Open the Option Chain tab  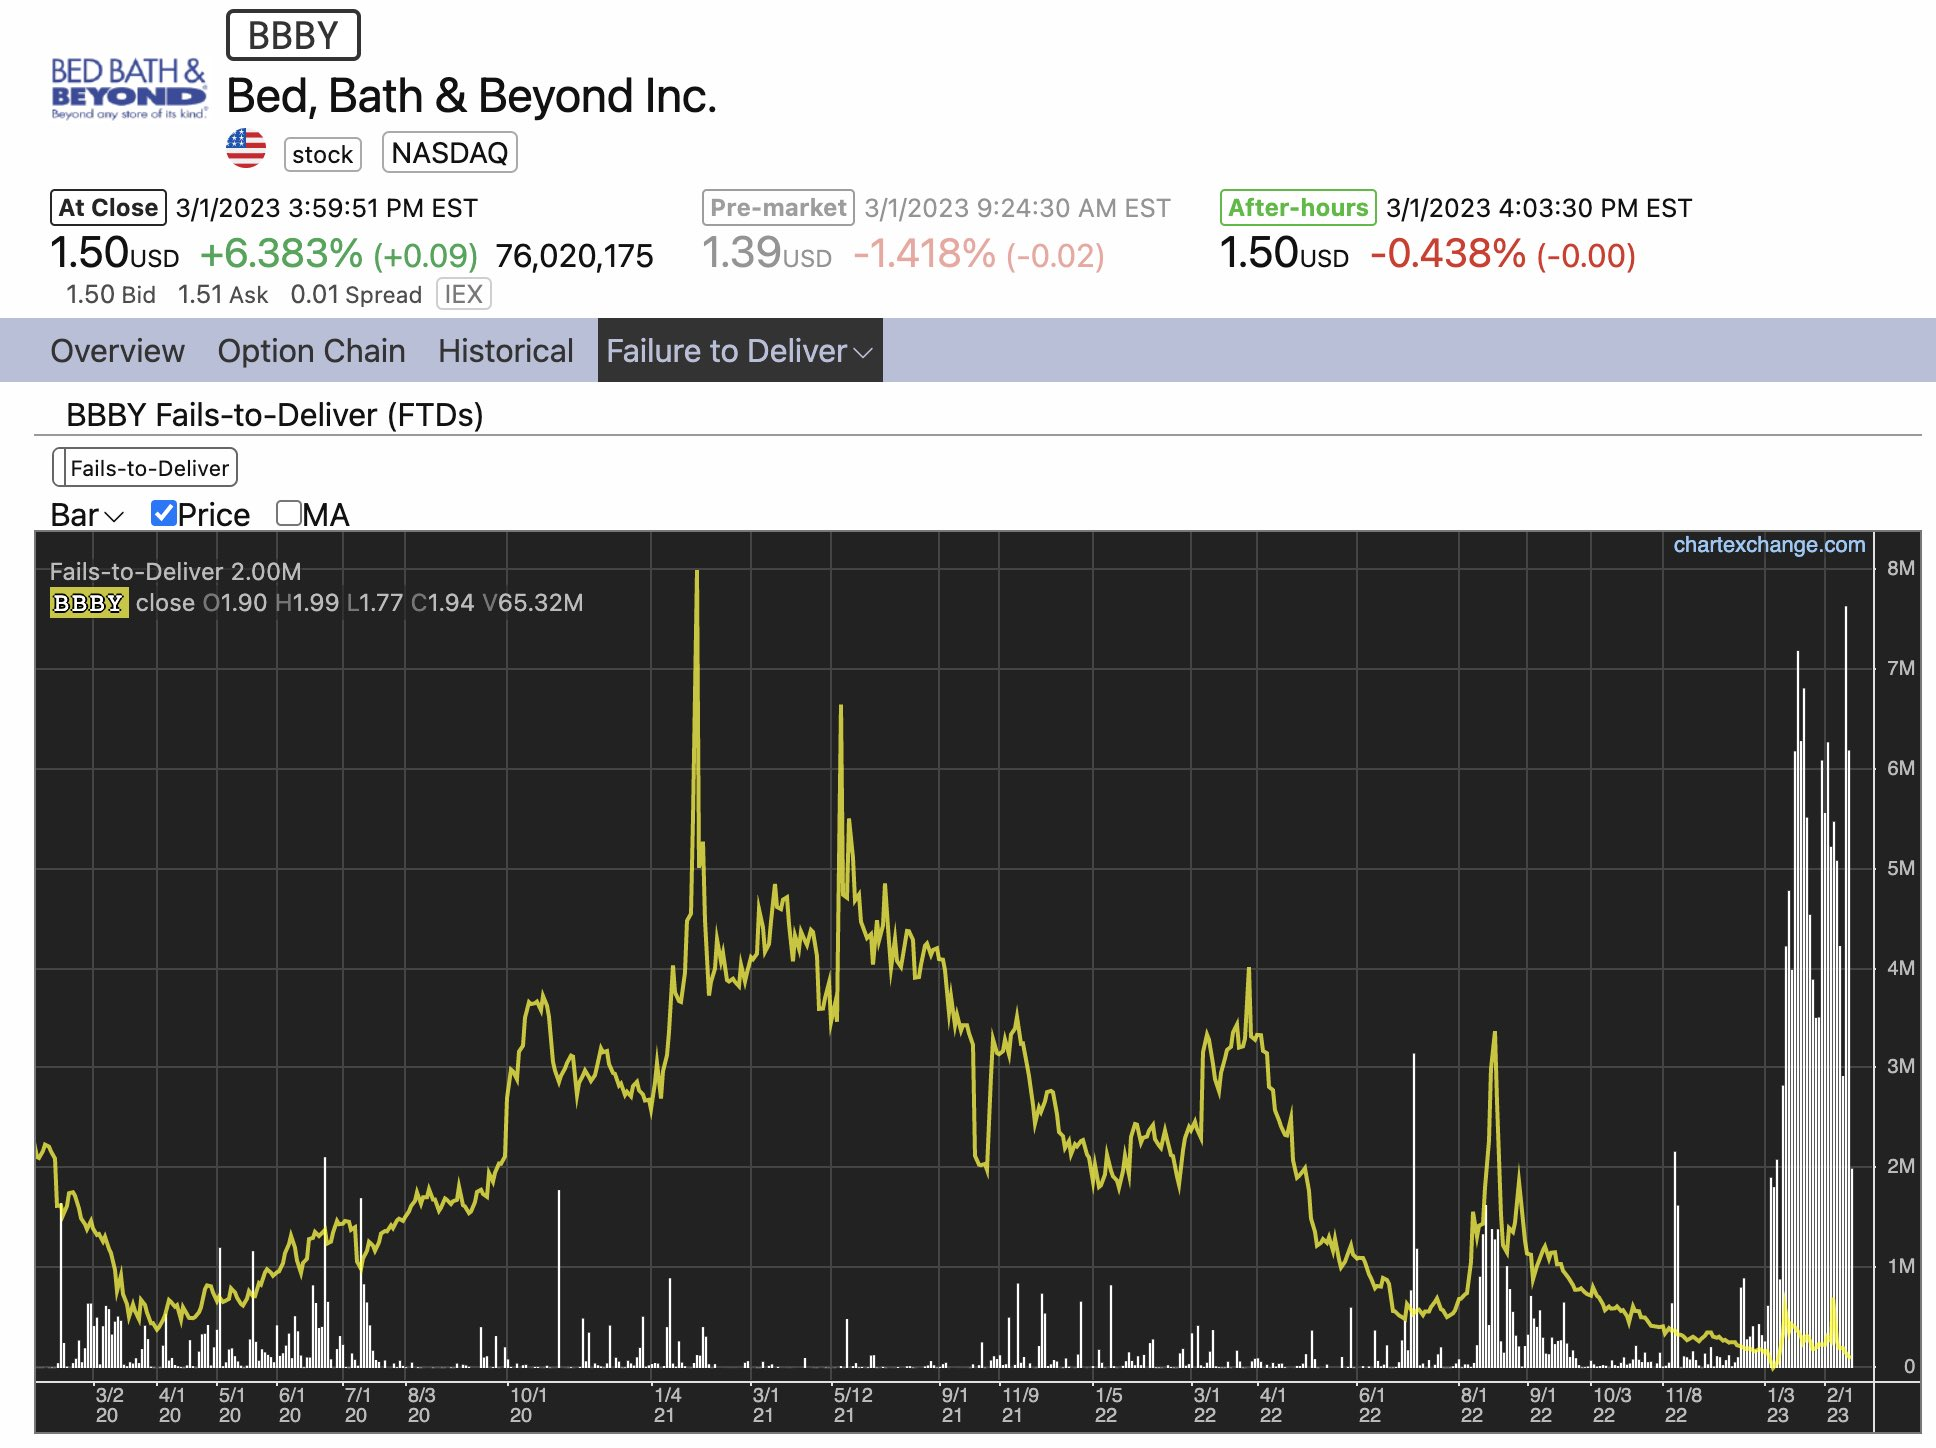311,351
